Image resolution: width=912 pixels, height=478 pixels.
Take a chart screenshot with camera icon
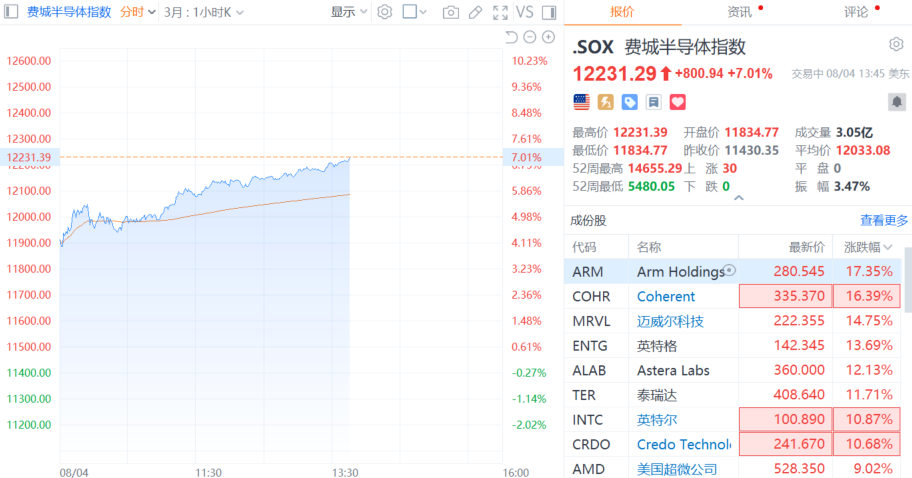450,12
